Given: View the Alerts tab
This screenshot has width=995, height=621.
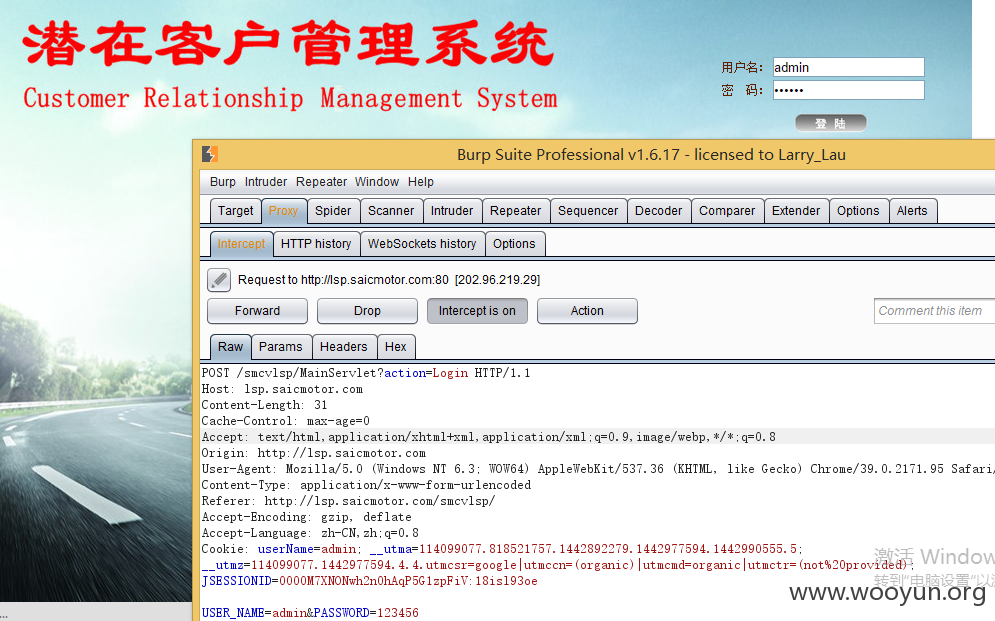Looking at the screenshot, I should pyautogui.click(x=912, y=211).
